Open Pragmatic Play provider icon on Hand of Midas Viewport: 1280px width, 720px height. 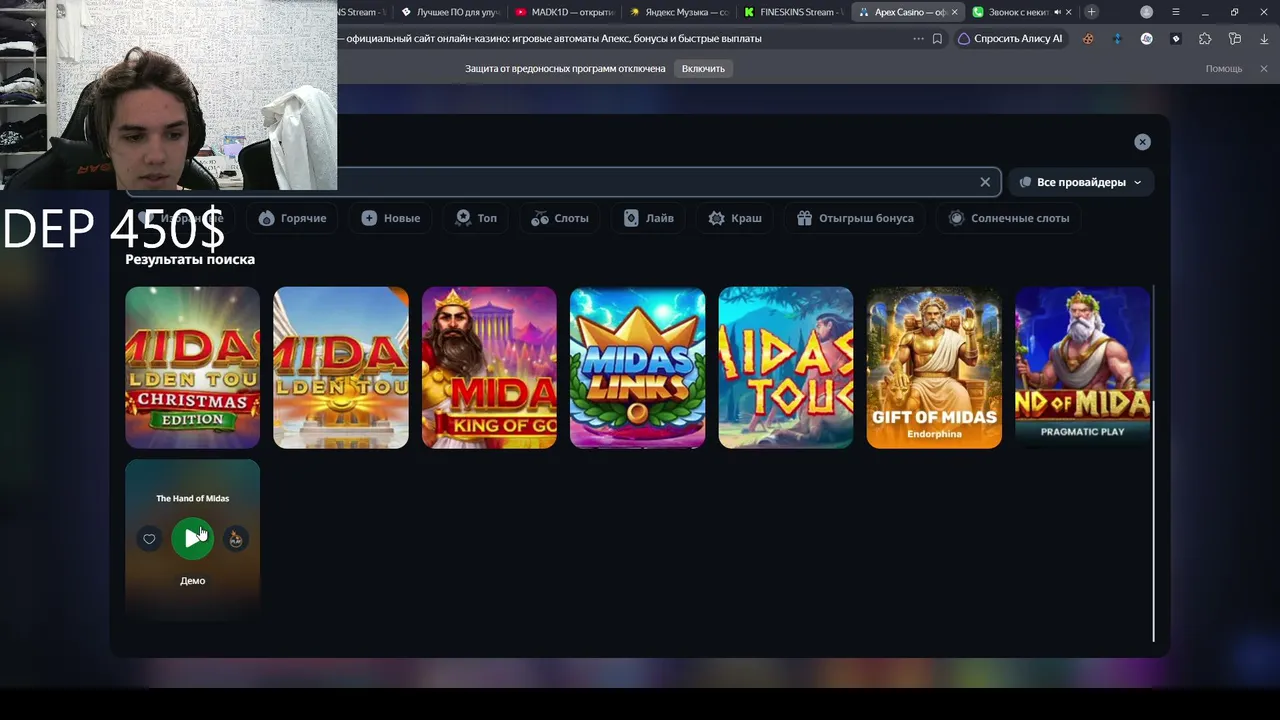236,539
